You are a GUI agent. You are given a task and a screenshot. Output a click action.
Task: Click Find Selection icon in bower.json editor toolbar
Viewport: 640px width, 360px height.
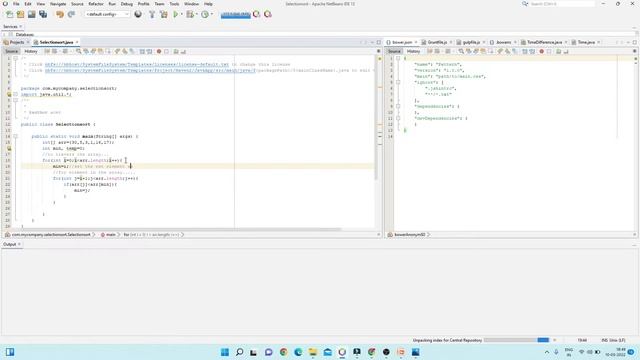coord(461,51)
